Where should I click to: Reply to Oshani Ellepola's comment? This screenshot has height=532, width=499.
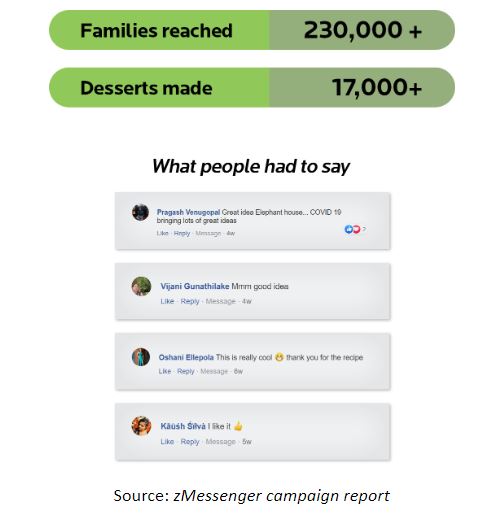[186, 371]
